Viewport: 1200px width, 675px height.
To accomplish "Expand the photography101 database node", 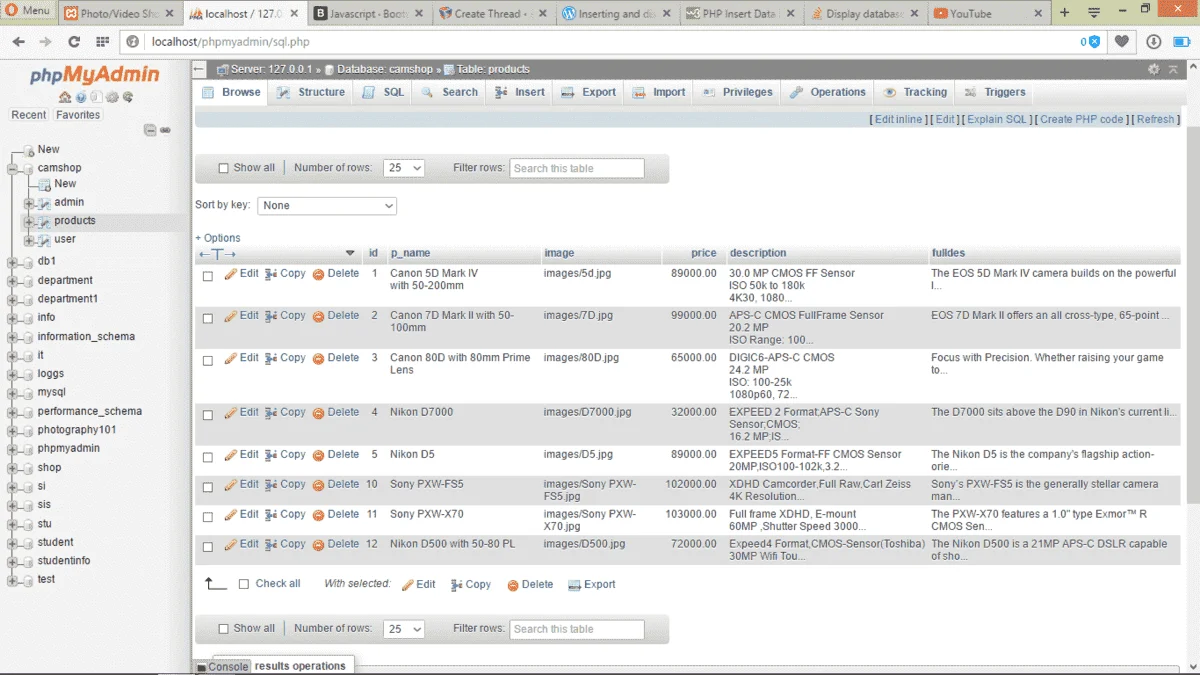I will (x=13, y=430).
